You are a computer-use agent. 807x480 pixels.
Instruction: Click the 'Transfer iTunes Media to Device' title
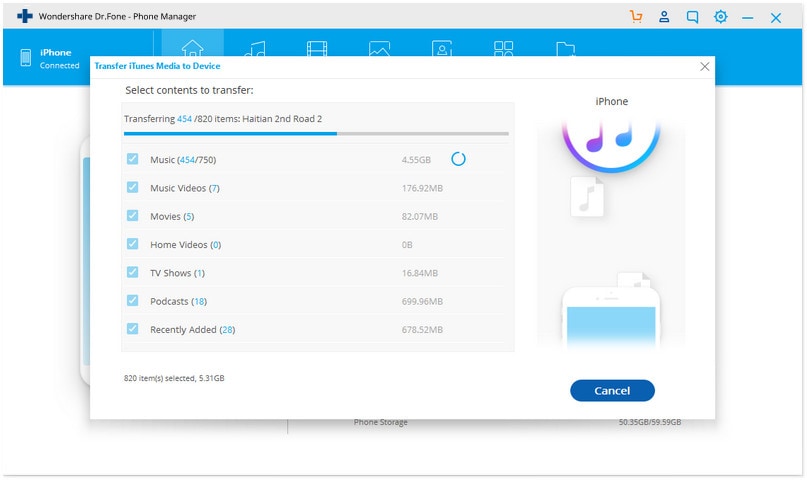click(x=157, y=66)
